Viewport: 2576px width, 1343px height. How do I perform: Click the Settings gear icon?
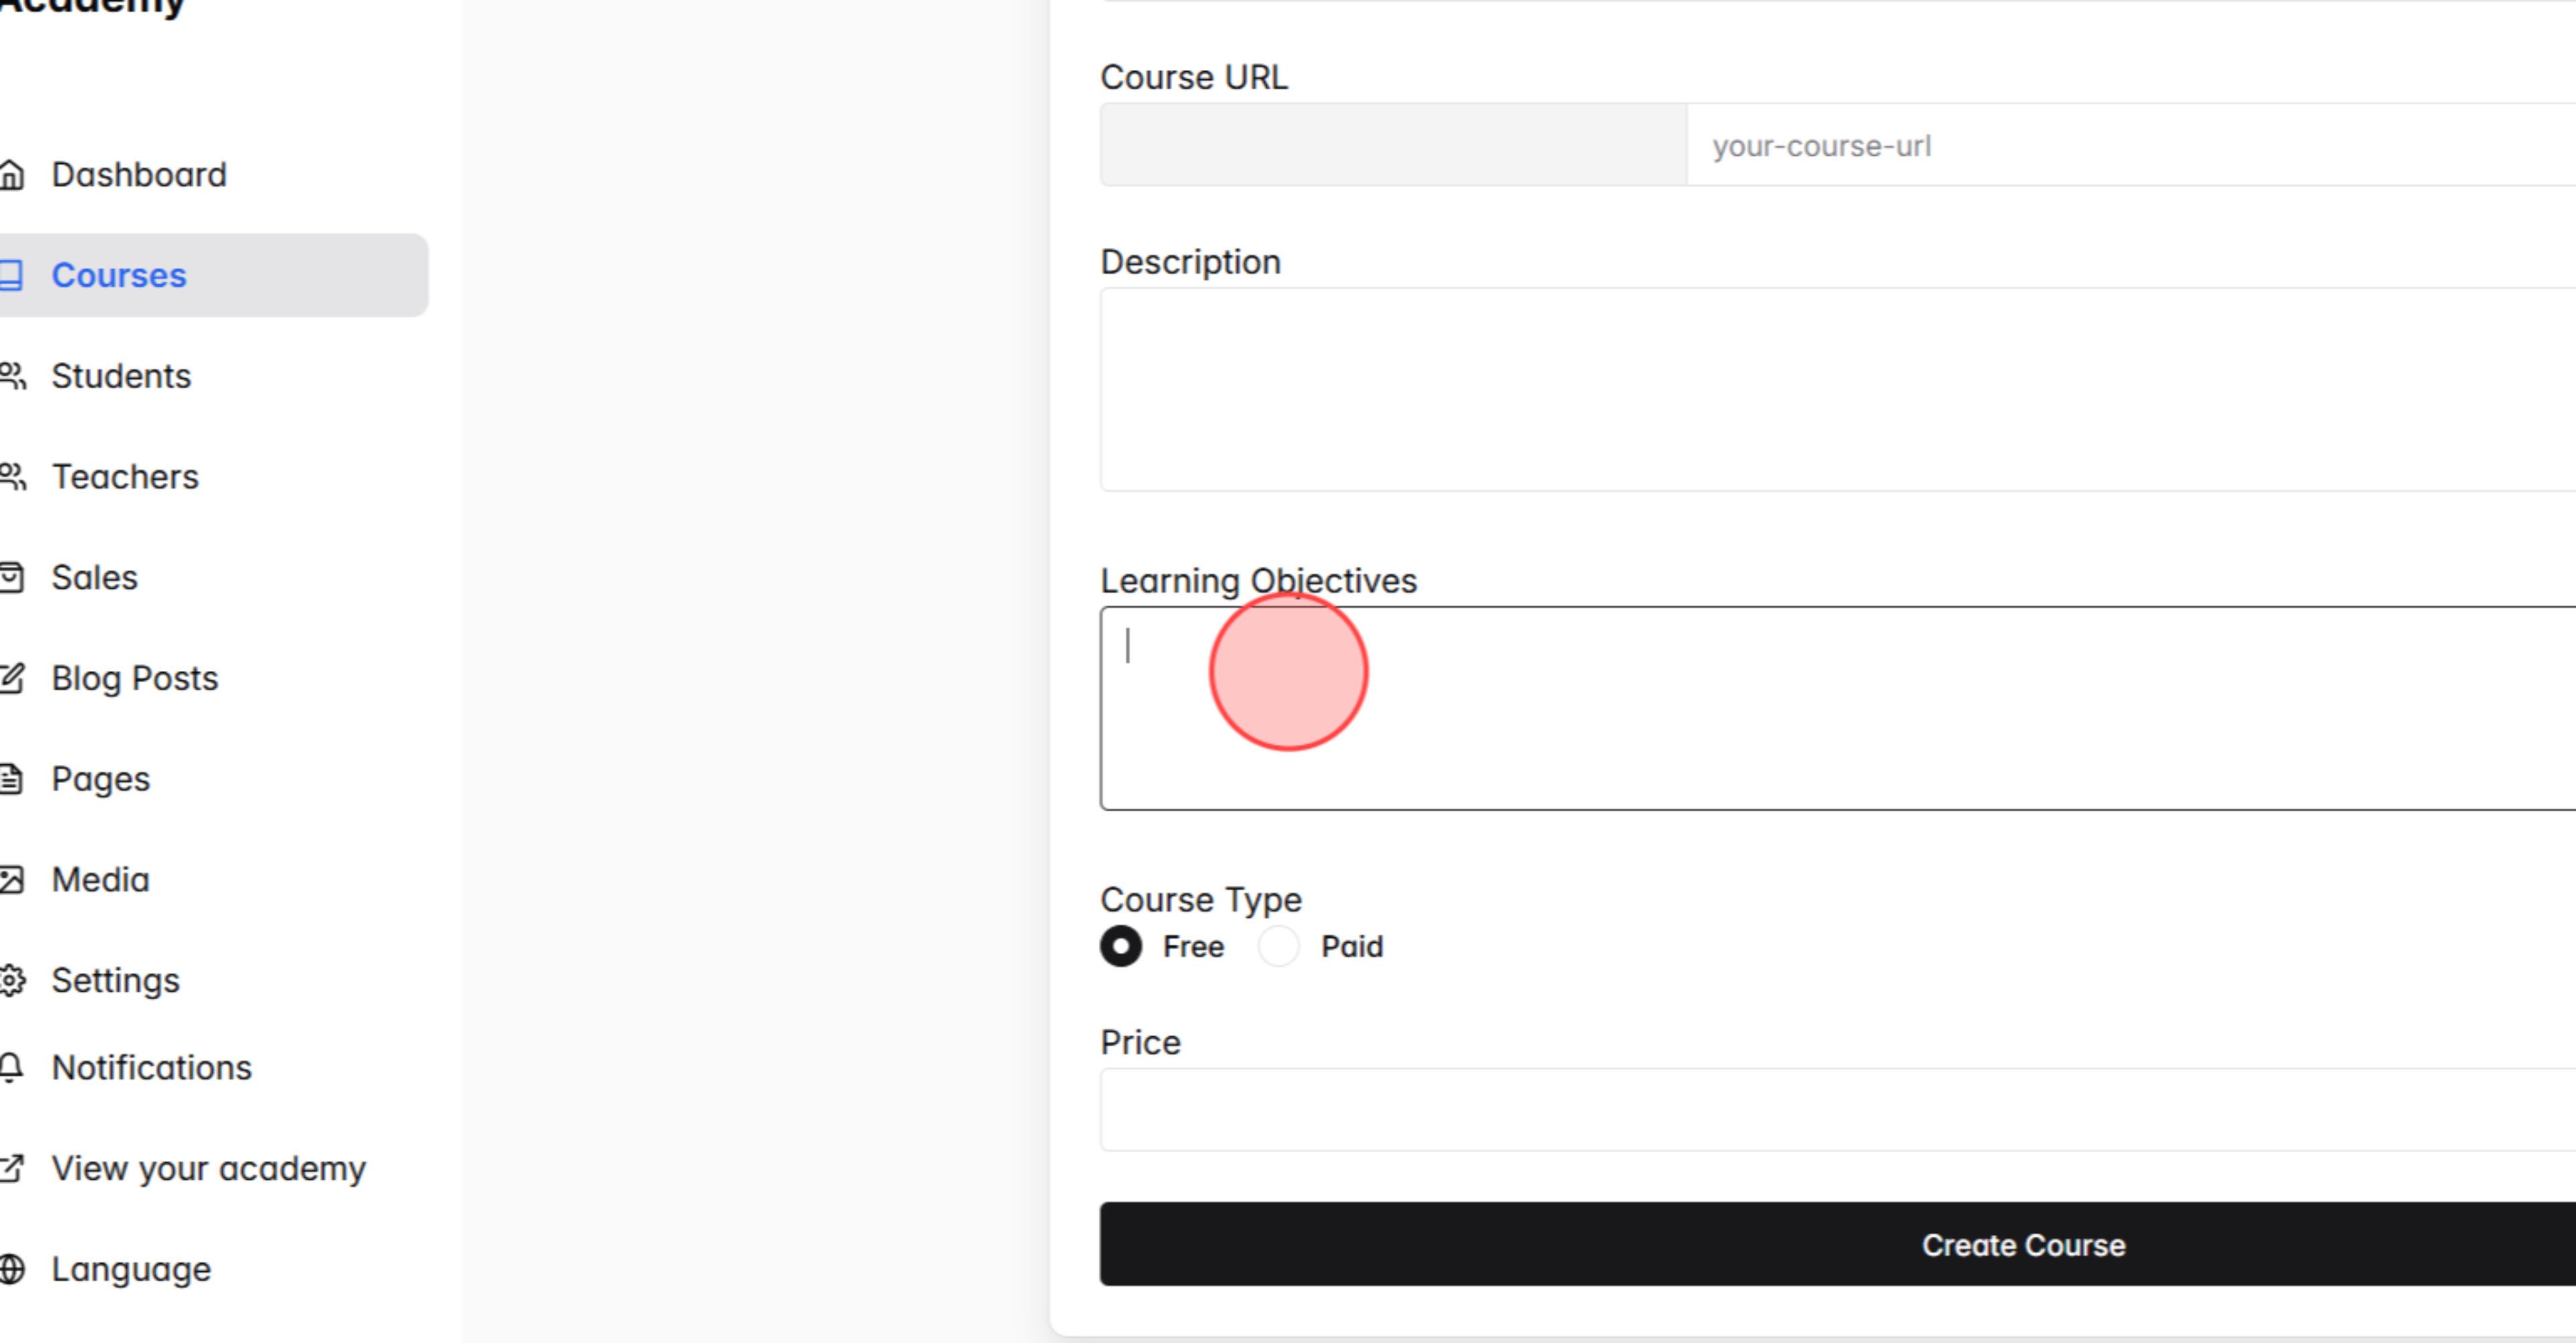point(13,980)
